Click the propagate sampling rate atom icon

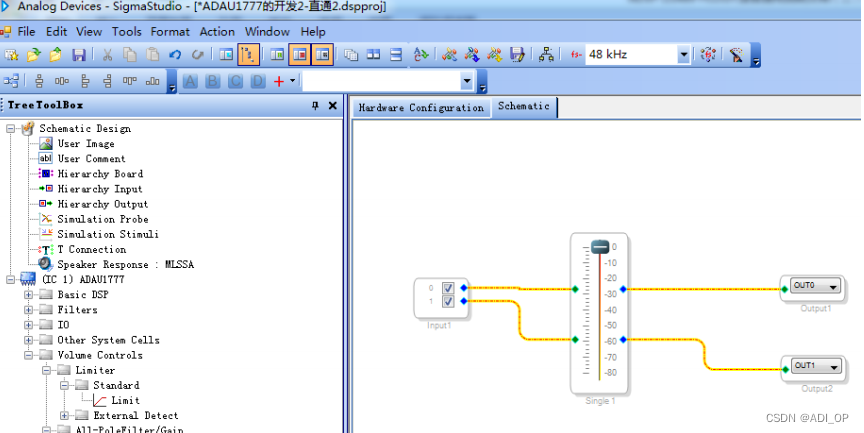click(708, 55)
